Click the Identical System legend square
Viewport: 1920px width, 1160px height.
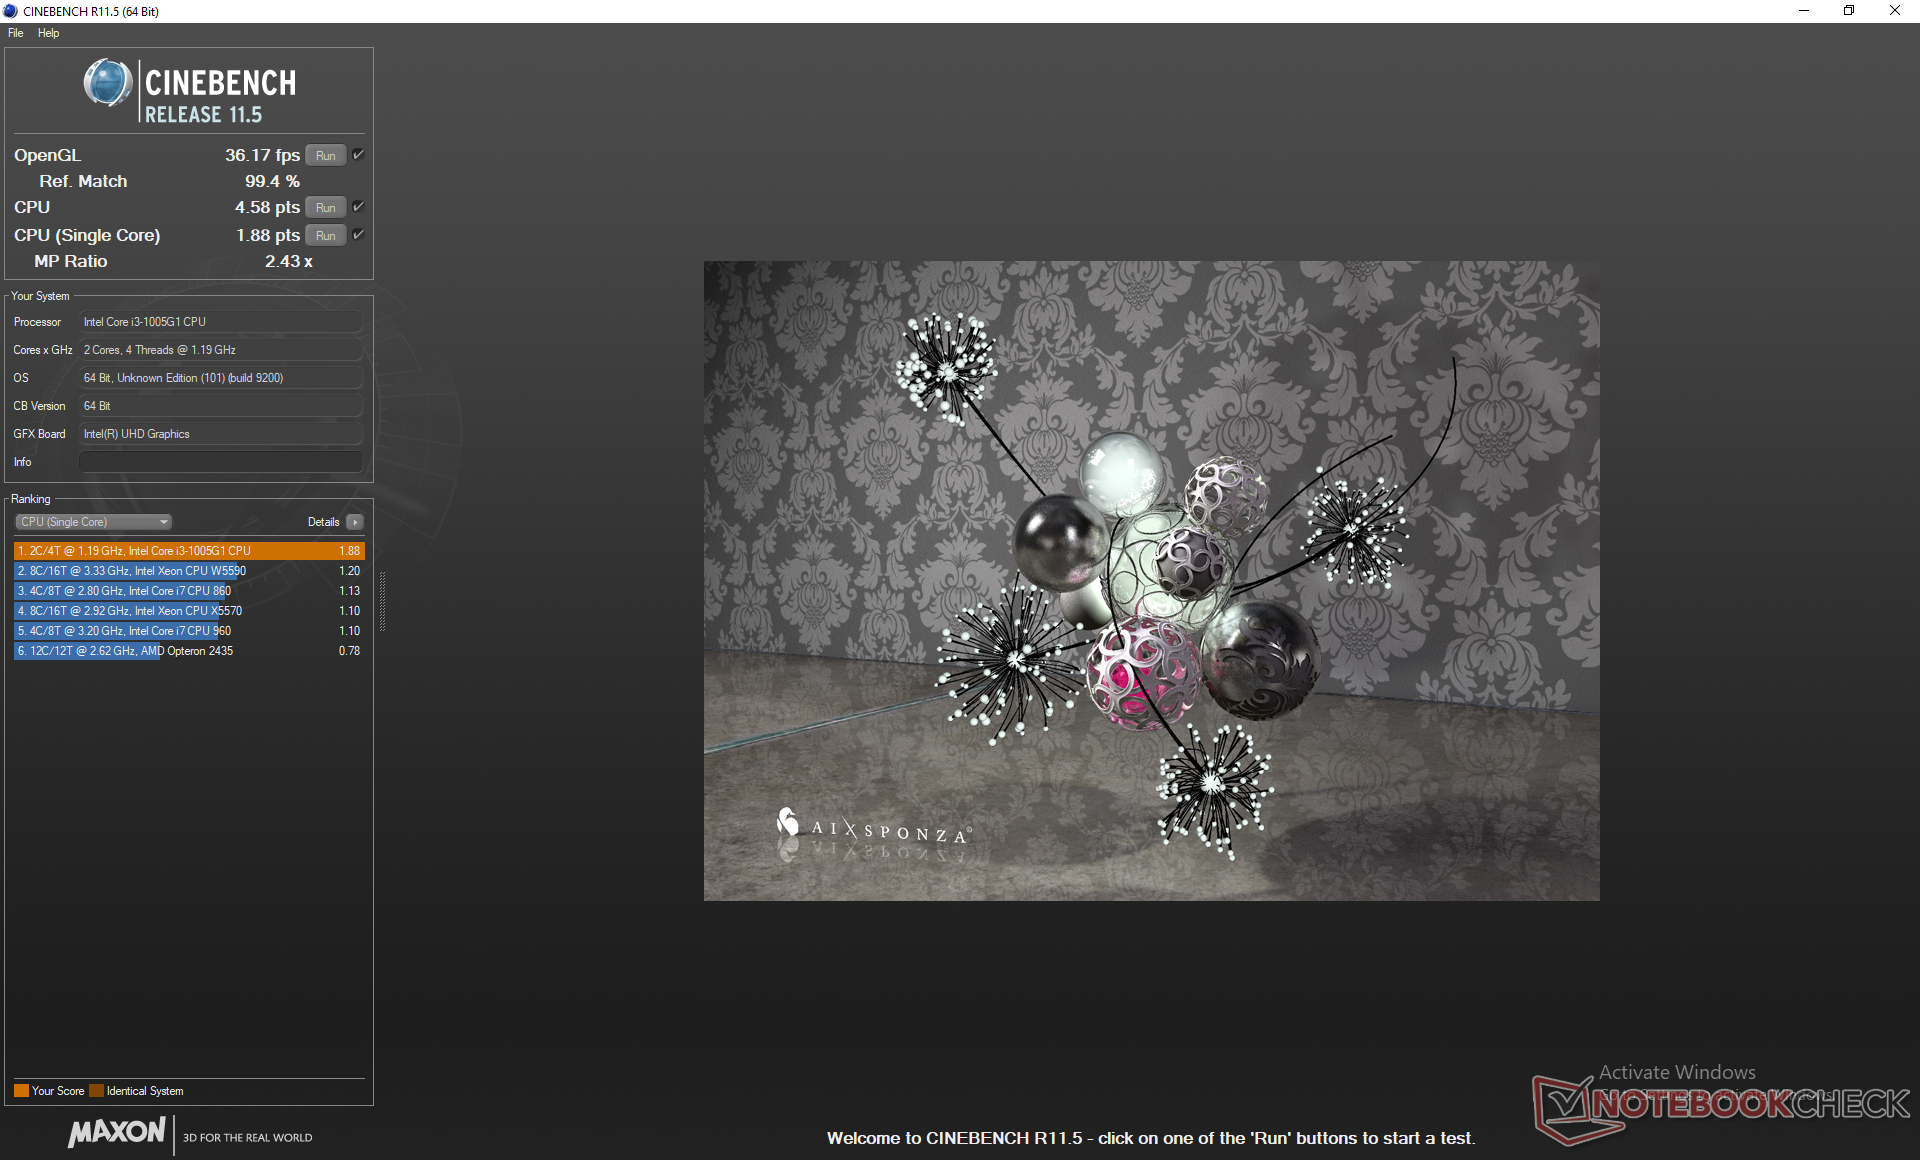pos(96,1091)
